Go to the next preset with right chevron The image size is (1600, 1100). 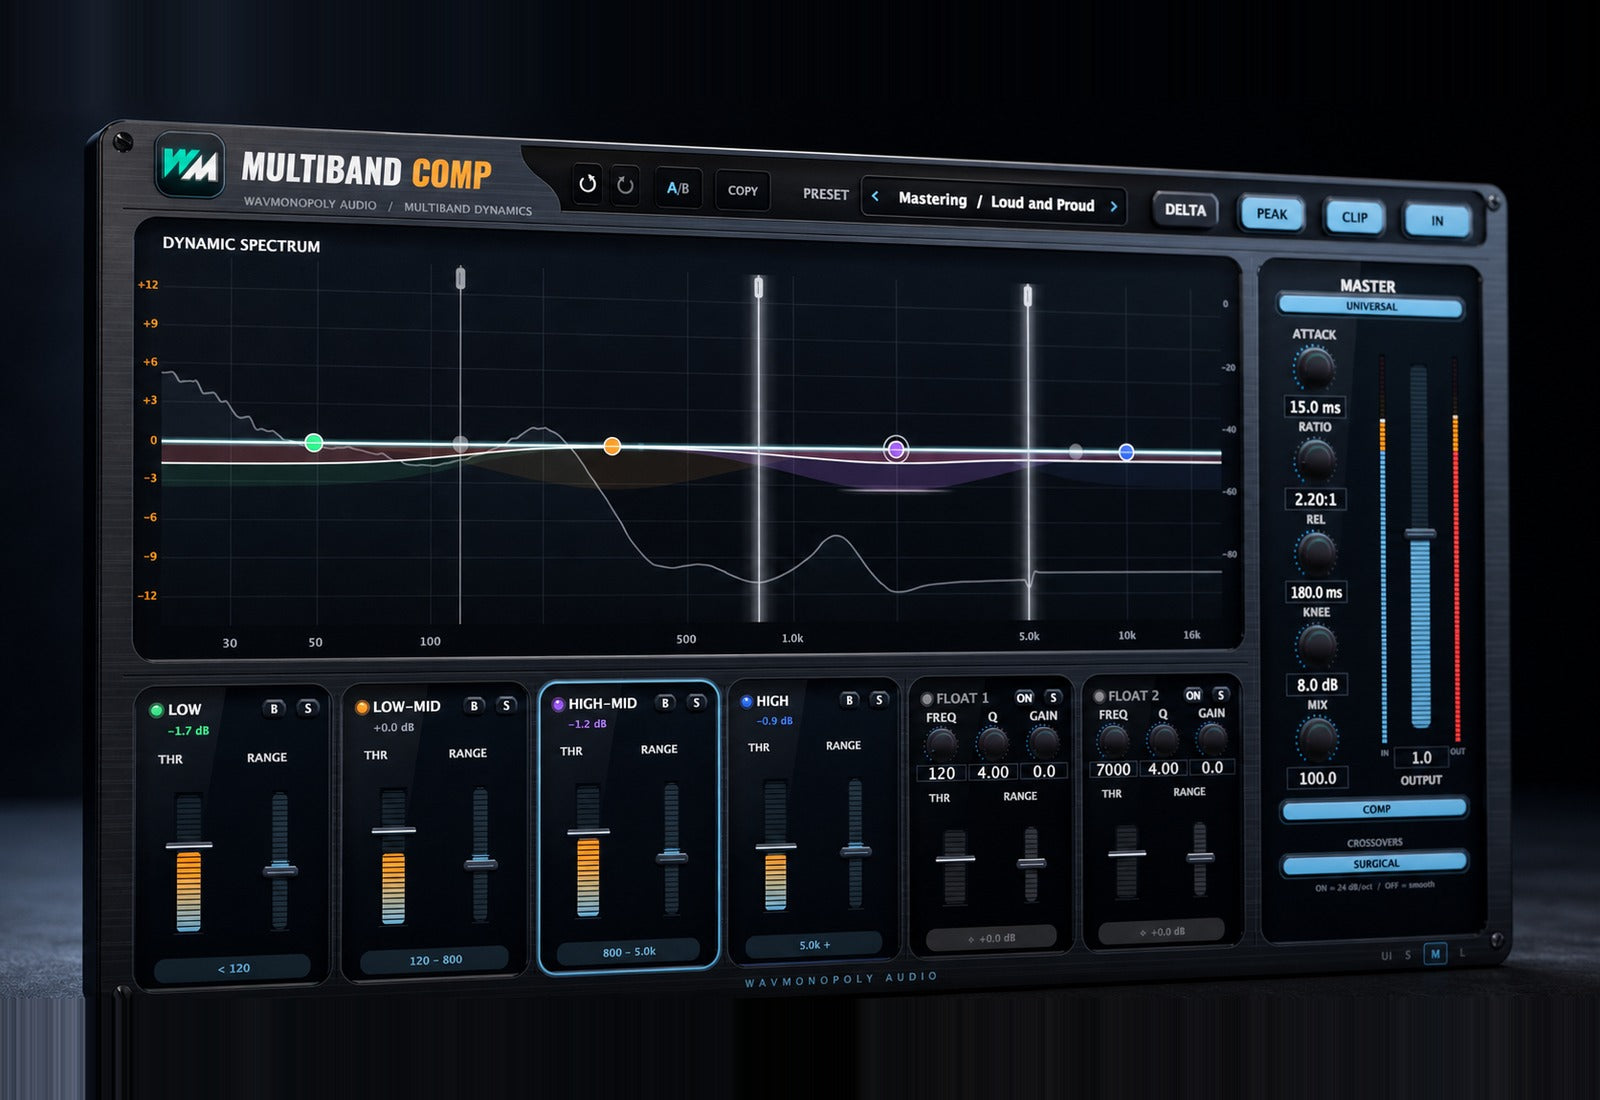1113,207
